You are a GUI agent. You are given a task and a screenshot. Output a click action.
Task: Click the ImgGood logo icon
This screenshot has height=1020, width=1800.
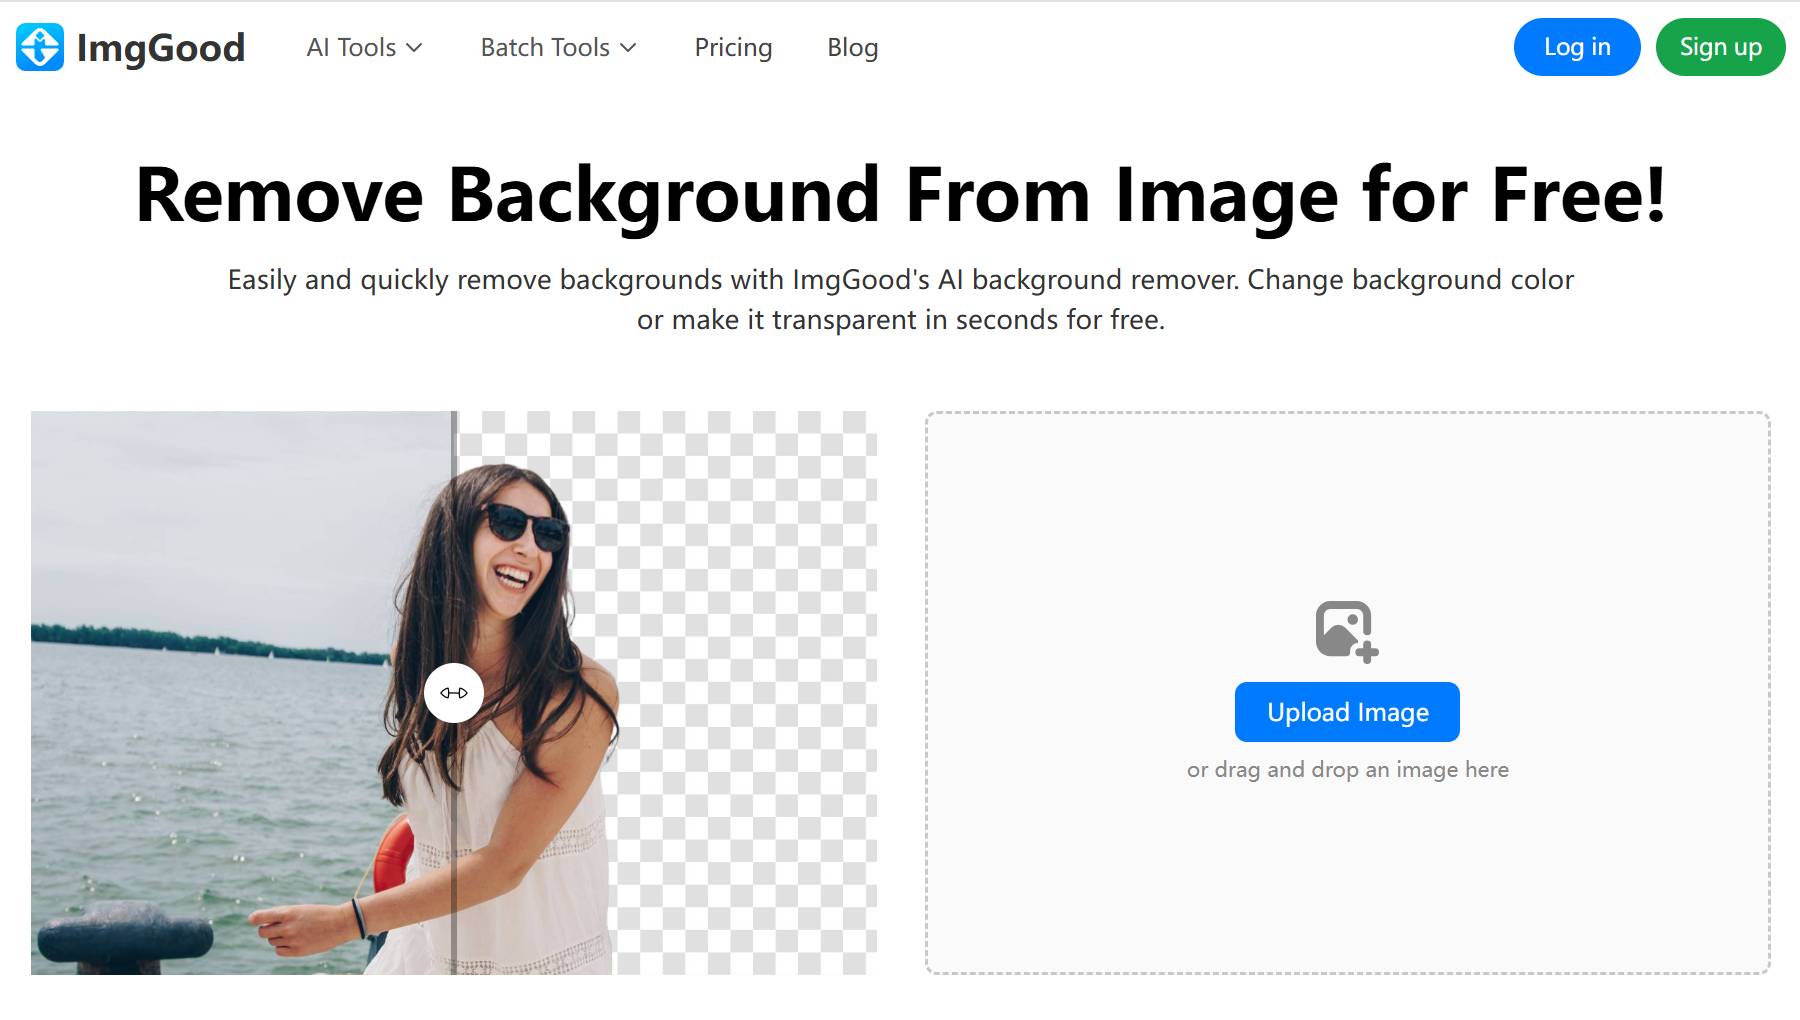(x=40, y=47)
